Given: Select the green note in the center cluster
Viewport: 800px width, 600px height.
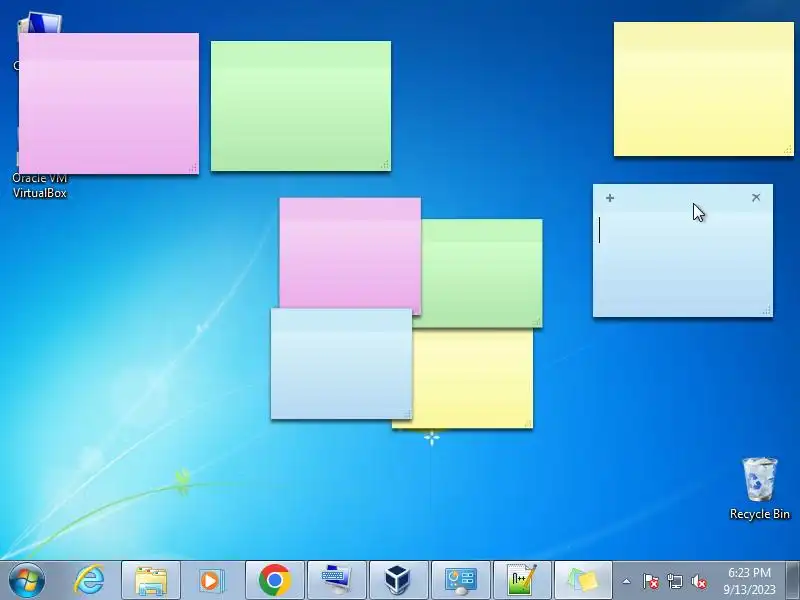Looking at the screenshot, I should click(482, 273).
